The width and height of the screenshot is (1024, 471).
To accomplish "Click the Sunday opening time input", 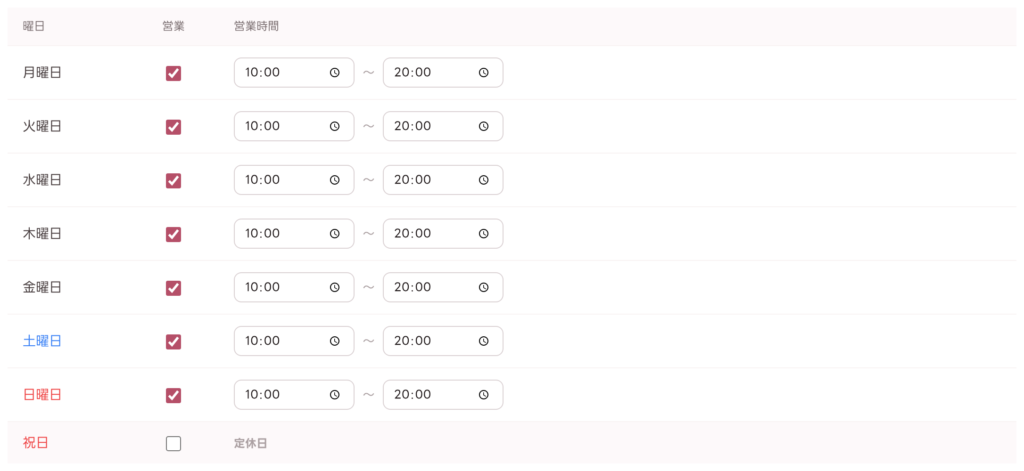I will 294,395.
